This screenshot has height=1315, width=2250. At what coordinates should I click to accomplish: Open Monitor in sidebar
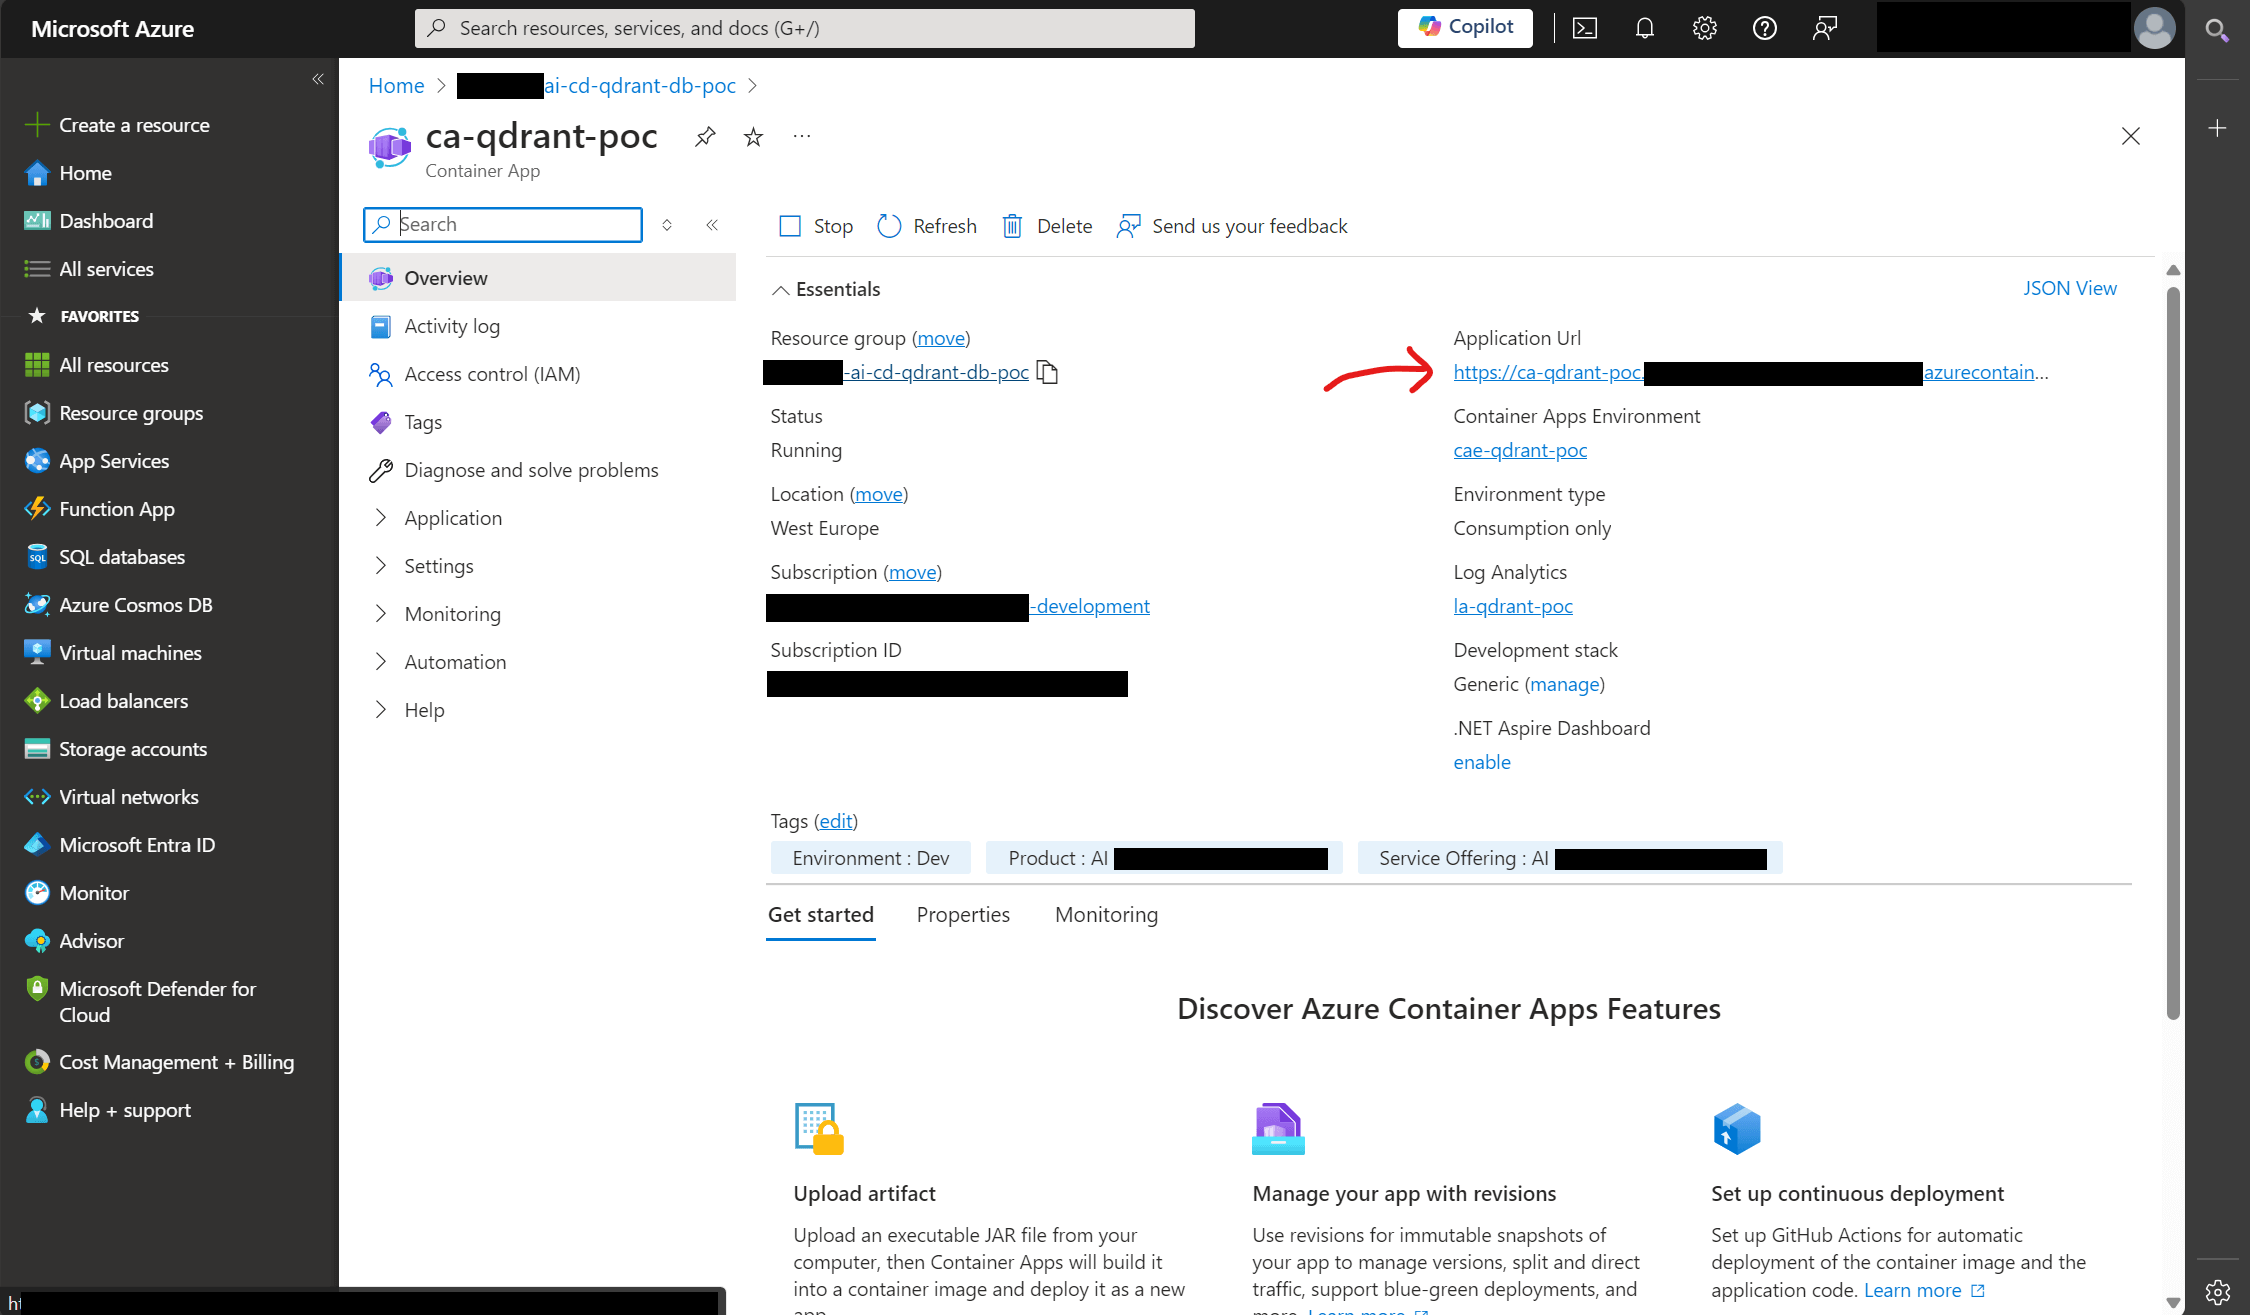77,893
